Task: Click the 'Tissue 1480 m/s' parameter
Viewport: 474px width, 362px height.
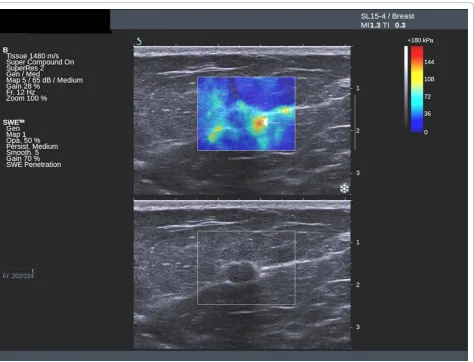Action: (x=33, y=56)
